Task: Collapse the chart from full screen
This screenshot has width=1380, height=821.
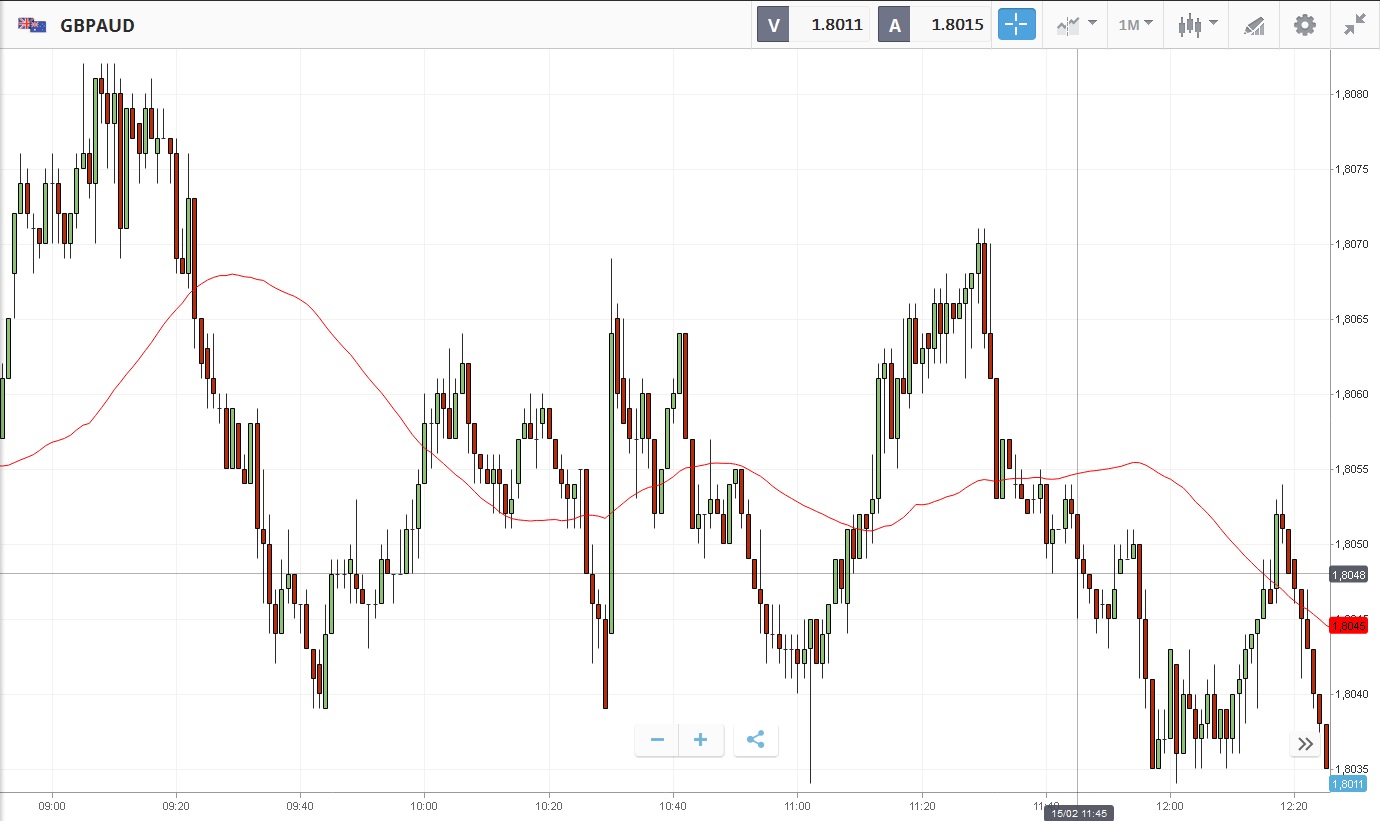Action: pyautogui.click(x=1355, y=25)
